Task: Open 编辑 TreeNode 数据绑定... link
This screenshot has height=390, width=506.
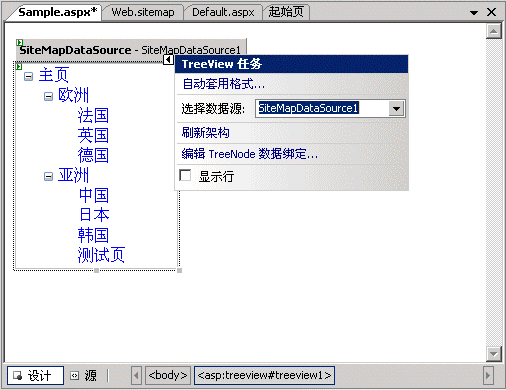Action: [x=250, y=154]
